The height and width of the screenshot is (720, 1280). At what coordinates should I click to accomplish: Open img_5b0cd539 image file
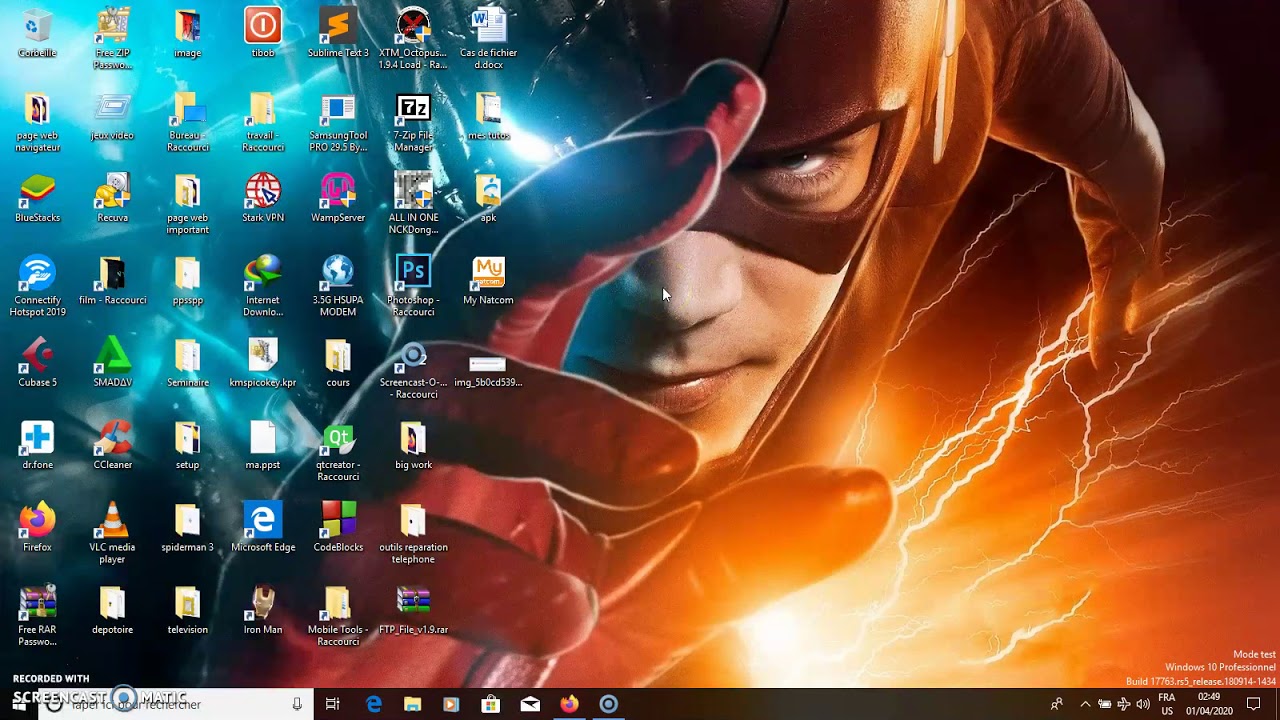coord(488,362)
